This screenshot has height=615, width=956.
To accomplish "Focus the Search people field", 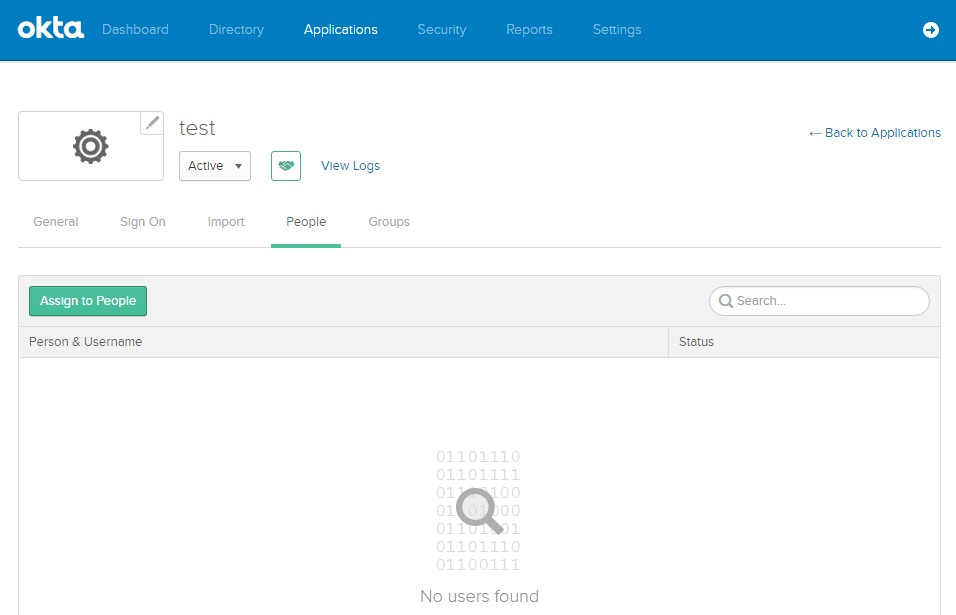I will (x=819, y=301).
